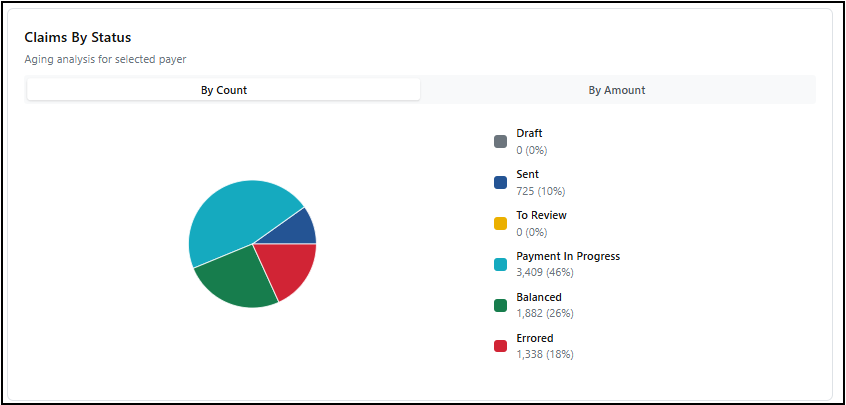Select the Errored legend label
846x405 pixels.
(x=535, y=338)
